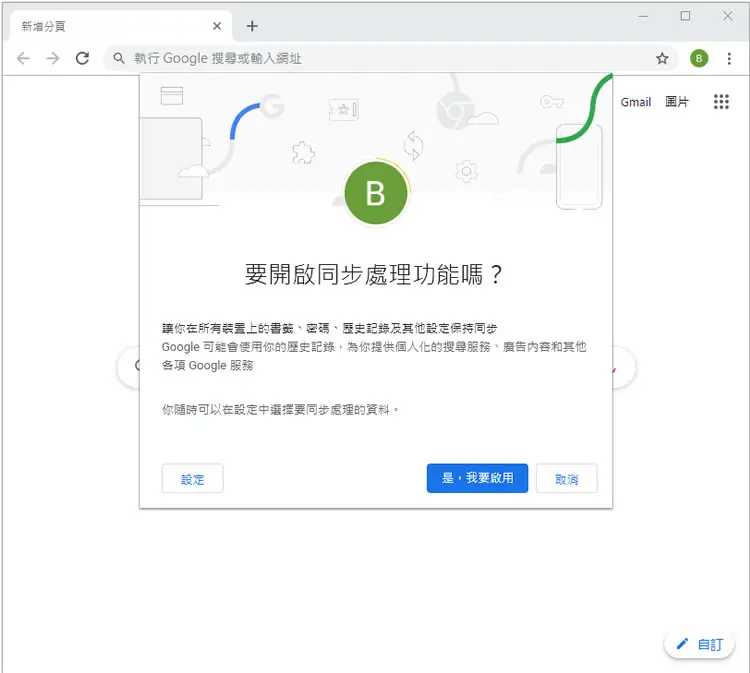Viewport: 750px width, 673px height.
Task: Click the 設定 button in sync dialog
Action: point(192,478)
